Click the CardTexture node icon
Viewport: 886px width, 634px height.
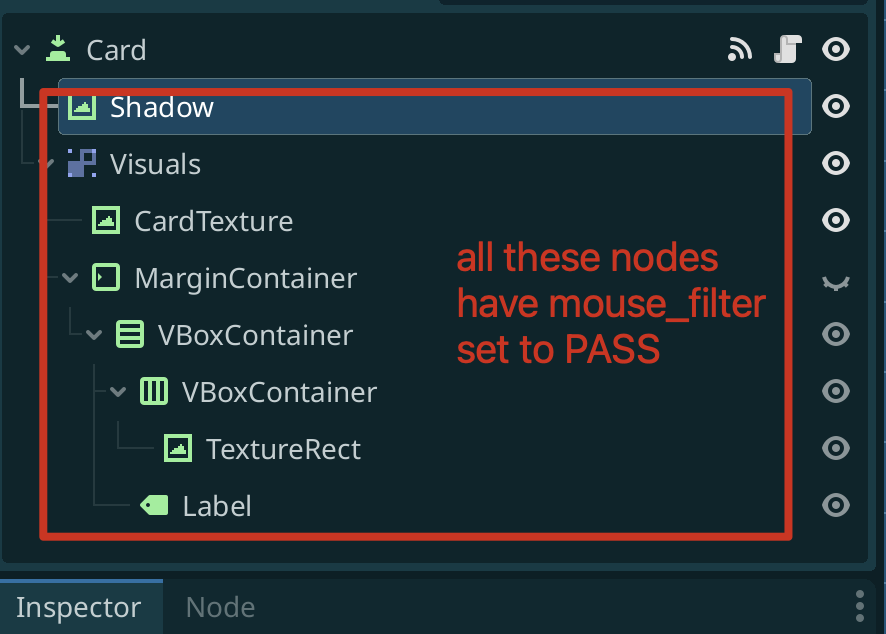click(106, 220)
